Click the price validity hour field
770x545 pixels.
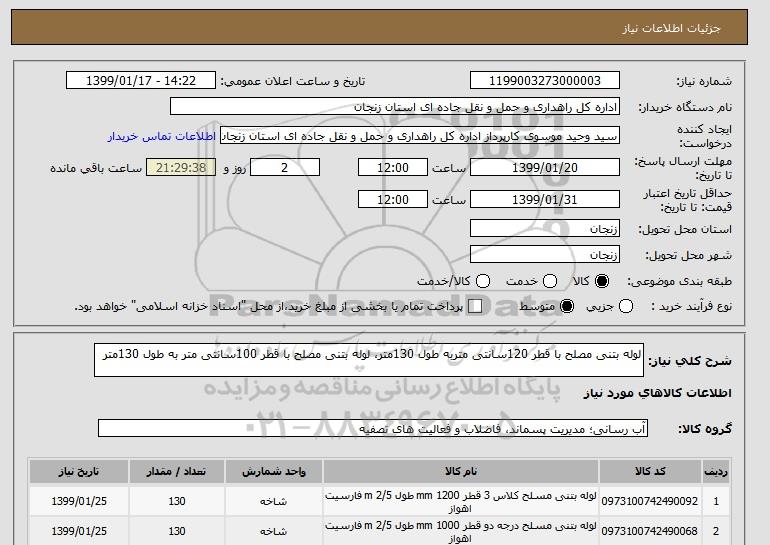pos(393,199)
